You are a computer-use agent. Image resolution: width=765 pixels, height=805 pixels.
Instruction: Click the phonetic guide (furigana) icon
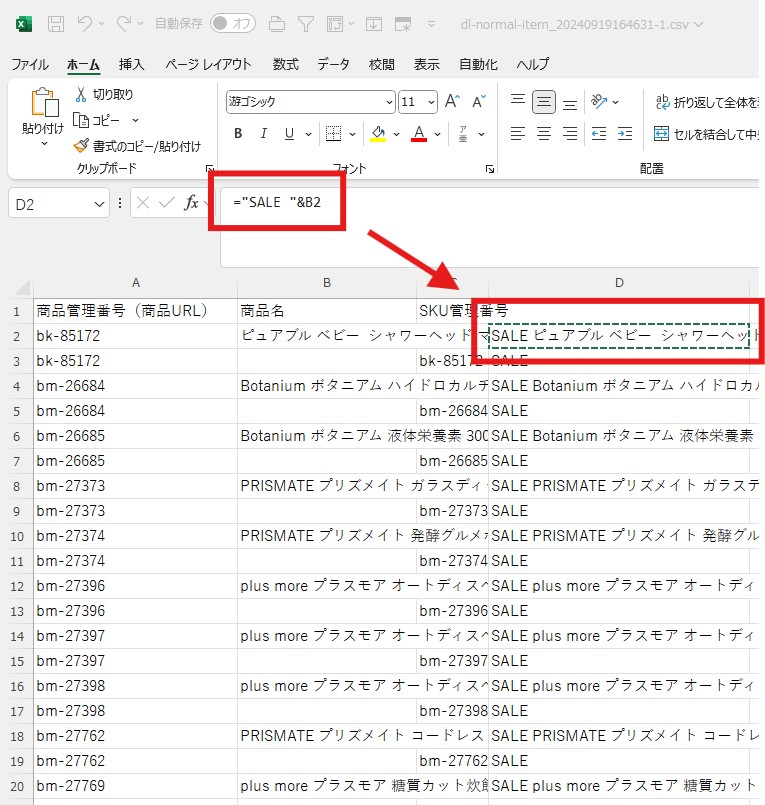463,133
